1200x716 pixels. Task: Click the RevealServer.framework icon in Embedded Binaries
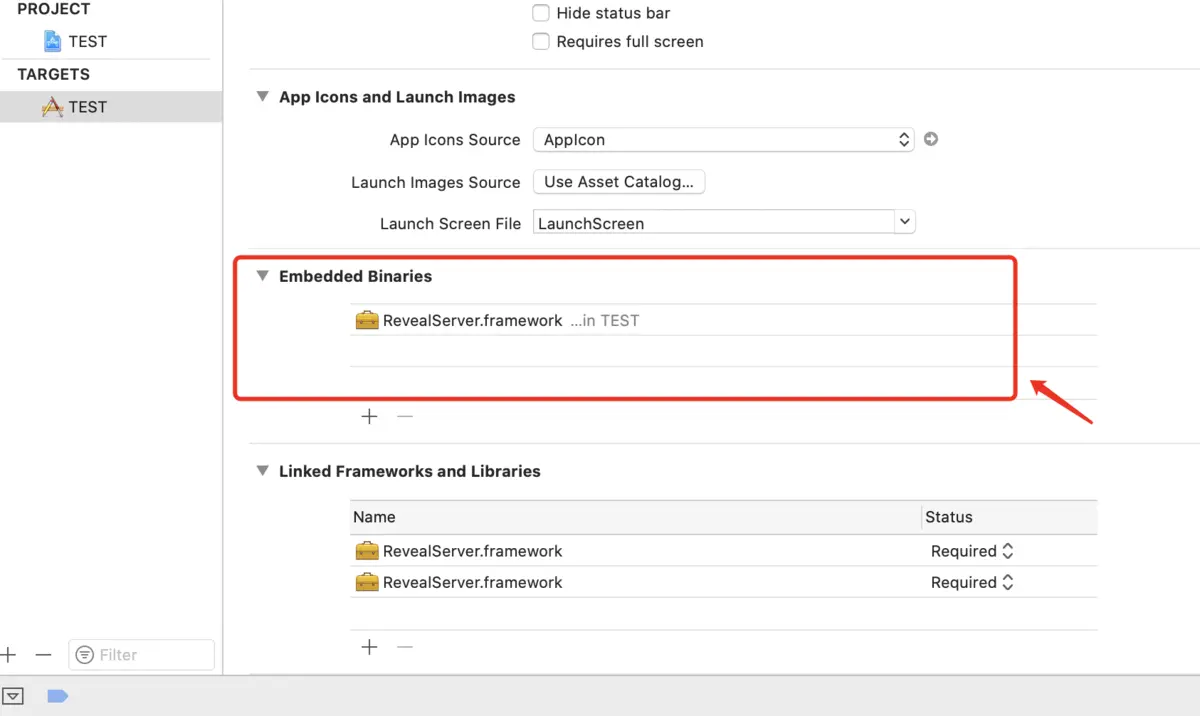(367, 320)
